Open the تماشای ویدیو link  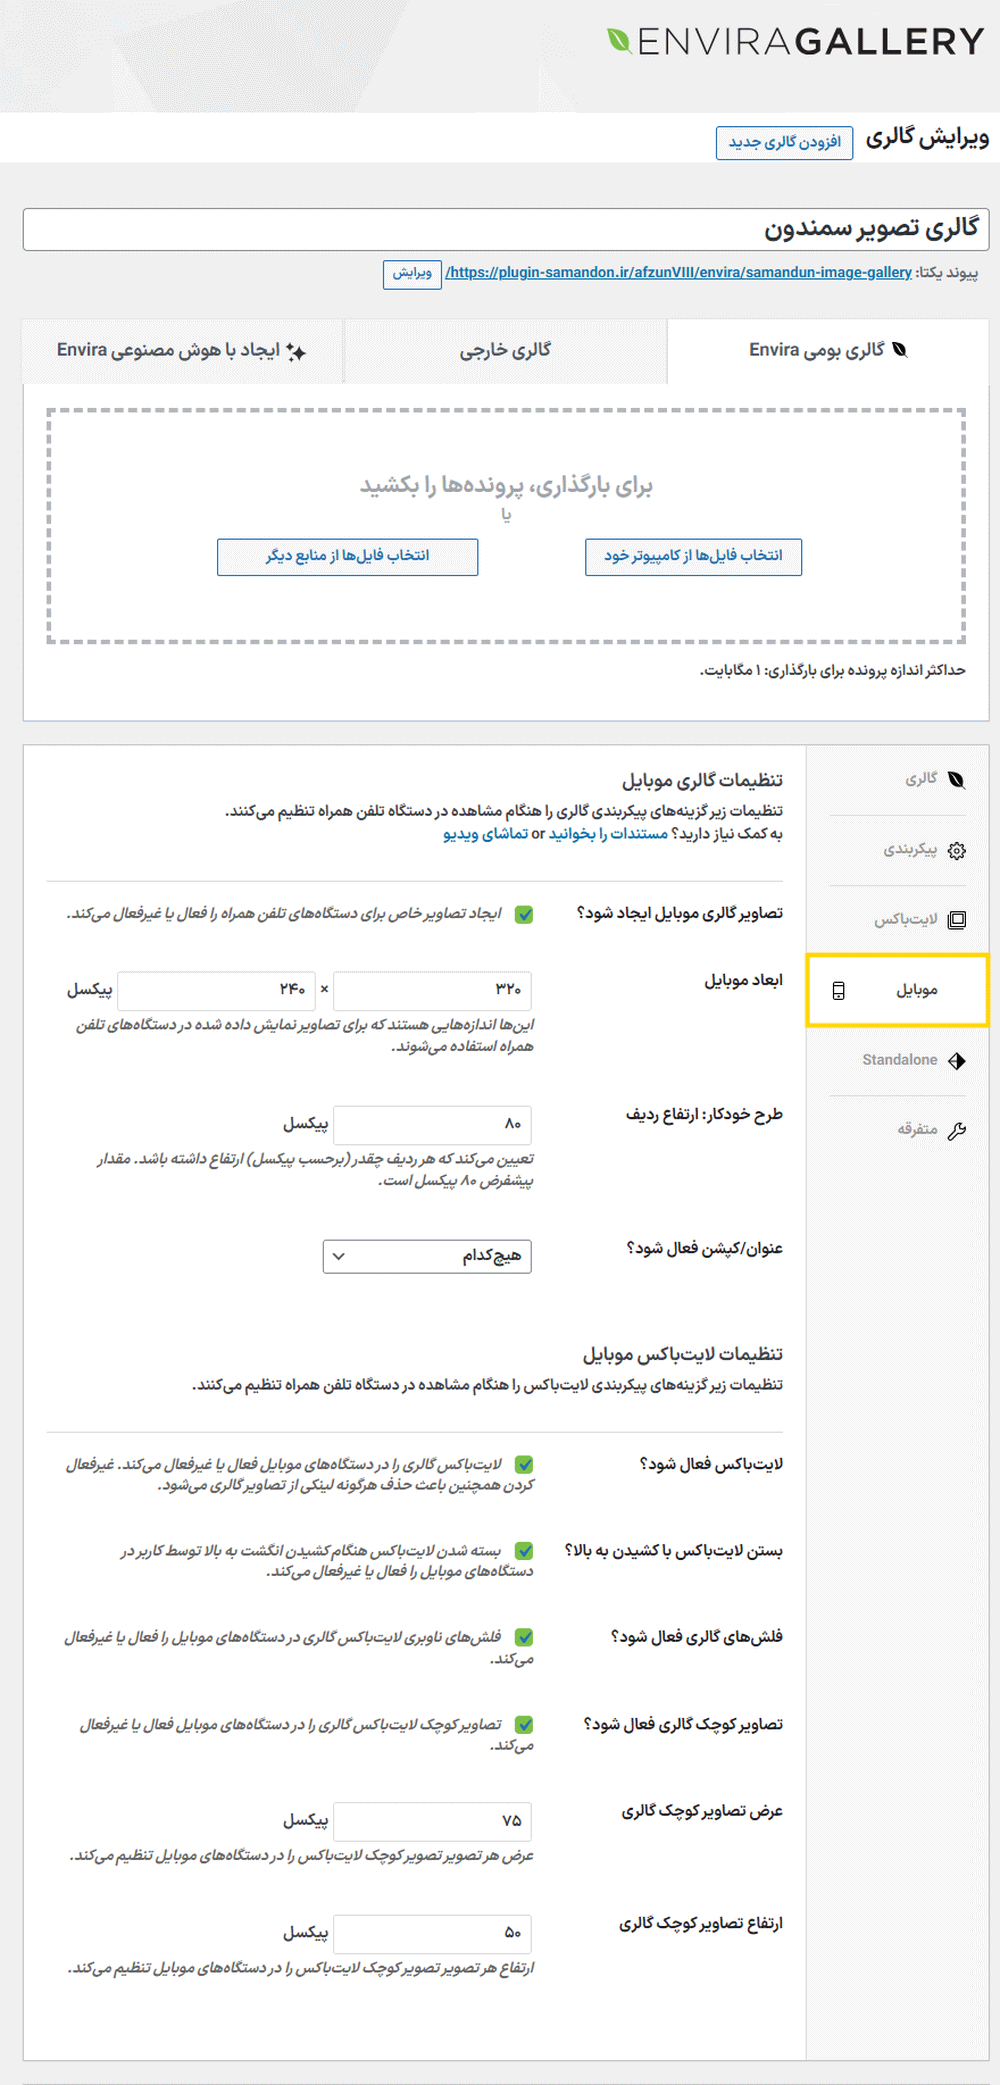click(x=485, y=834)
